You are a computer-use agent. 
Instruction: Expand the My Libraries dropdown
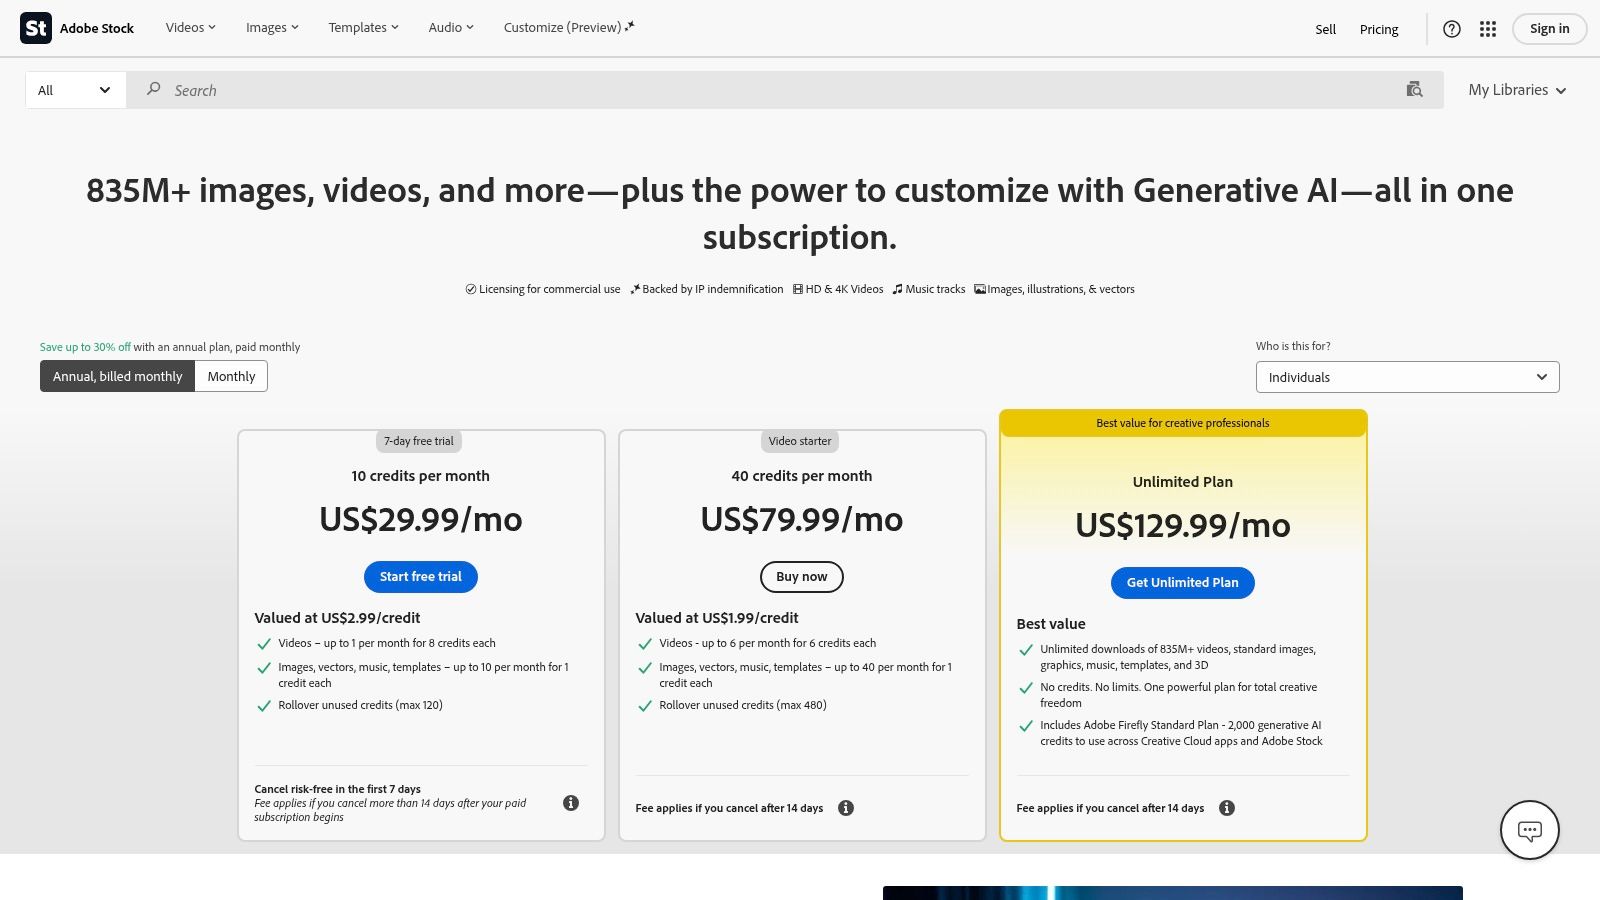pyautogui.click(x=1517, y=90)
